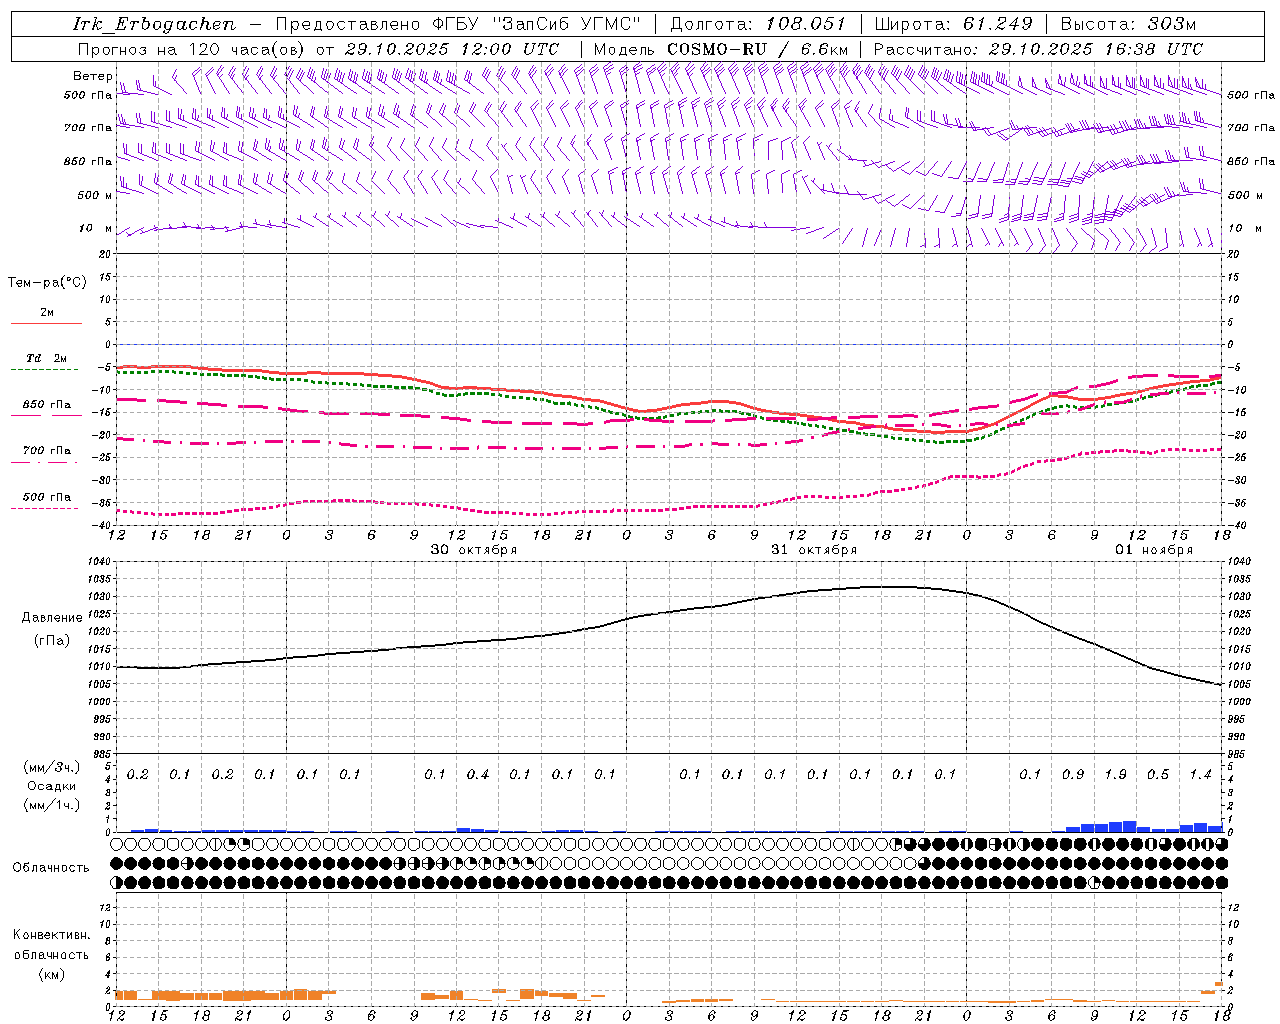Click the 0.5 precipitation value

pyautogui.click(x=1158, y=775)
